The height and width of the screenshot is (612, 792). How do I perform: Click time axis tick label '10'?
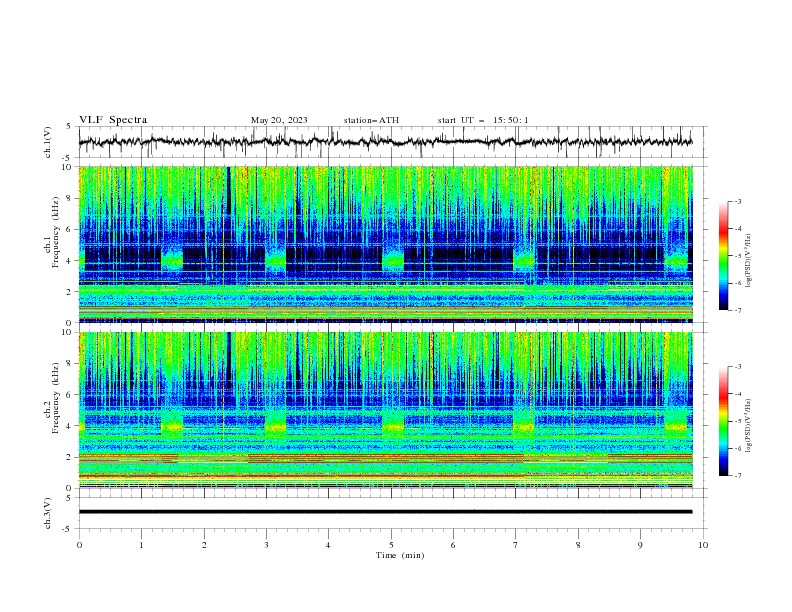click(x=703, y=545)
